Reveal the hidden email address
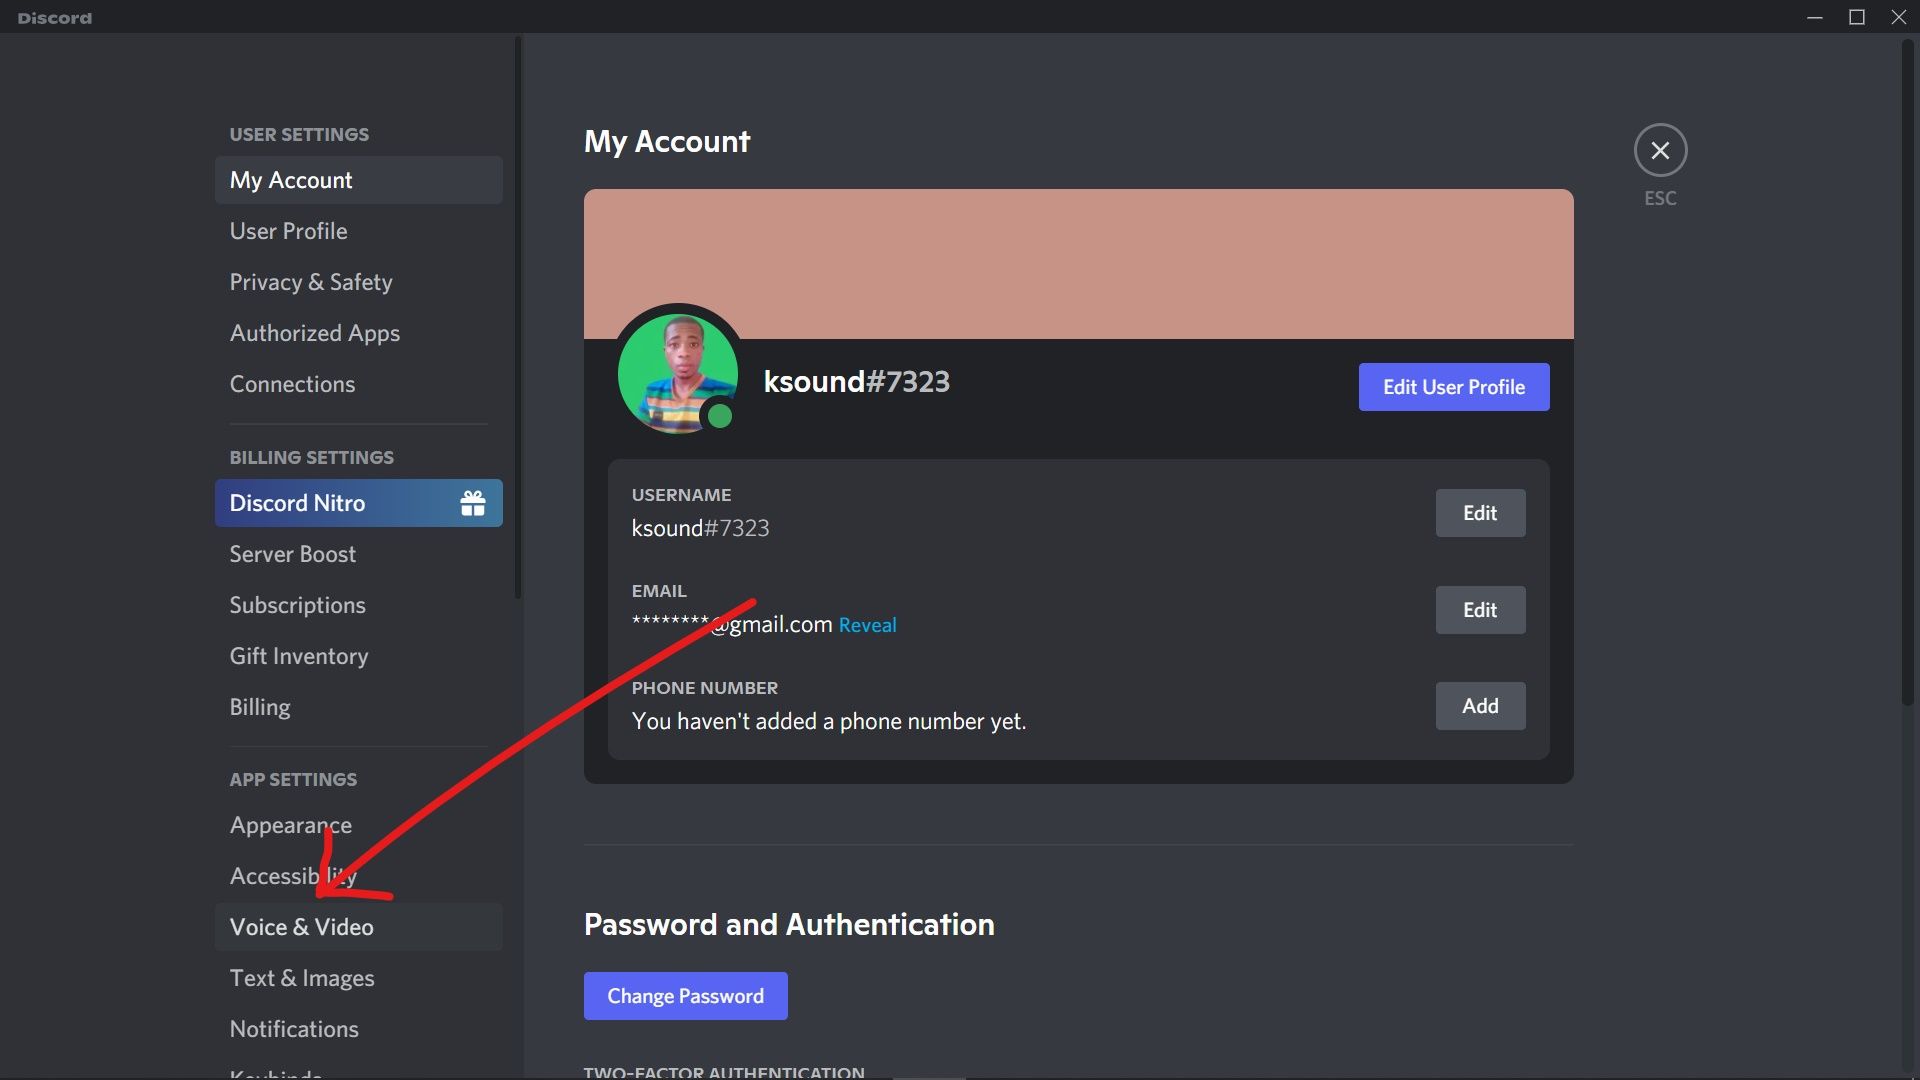1920x1080 pixels. [x=866, y=625]
